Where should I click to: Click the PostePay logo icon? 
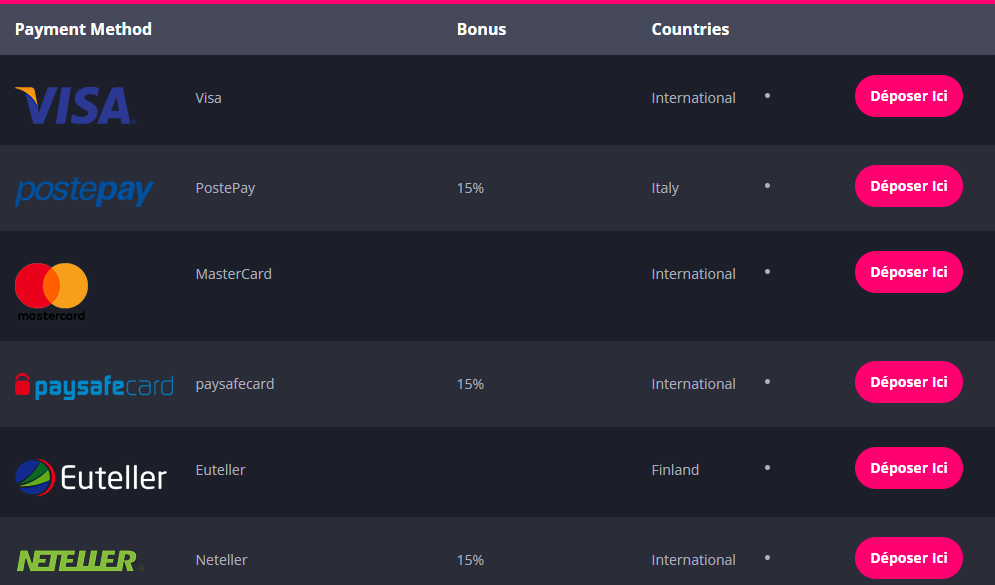(84, 190)
